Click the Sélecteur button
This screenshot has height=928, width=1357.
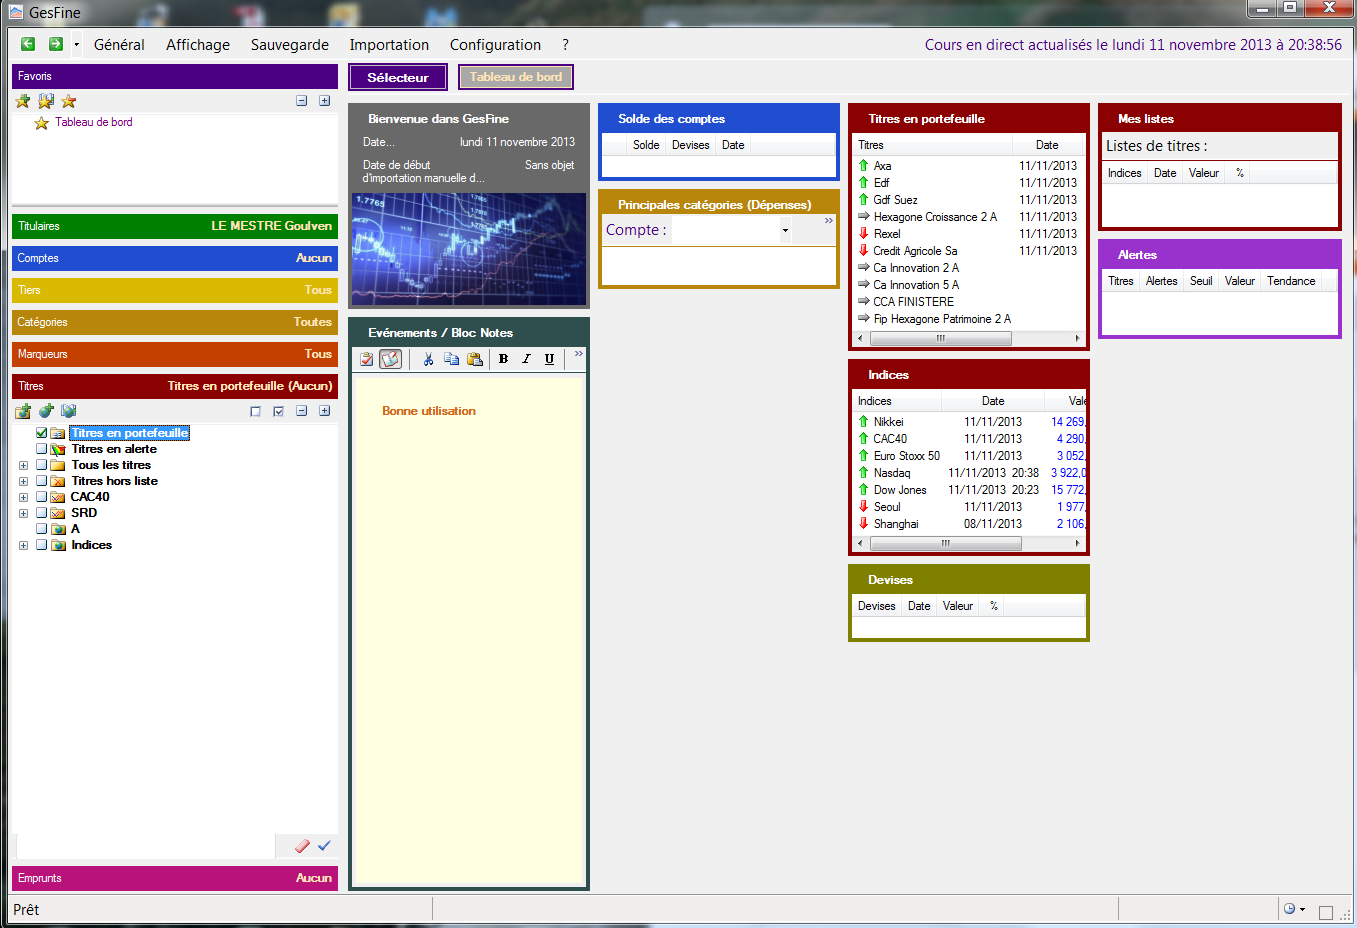point(397,77)
